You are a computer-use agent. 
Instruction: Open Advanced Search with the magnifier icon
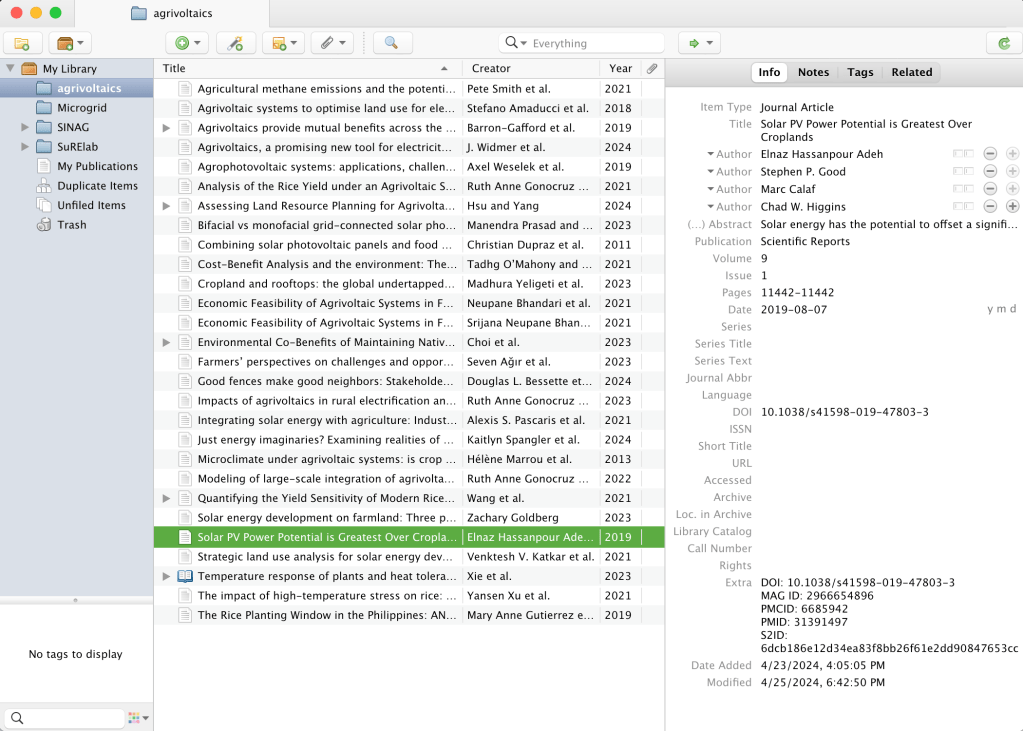point(392,43)
